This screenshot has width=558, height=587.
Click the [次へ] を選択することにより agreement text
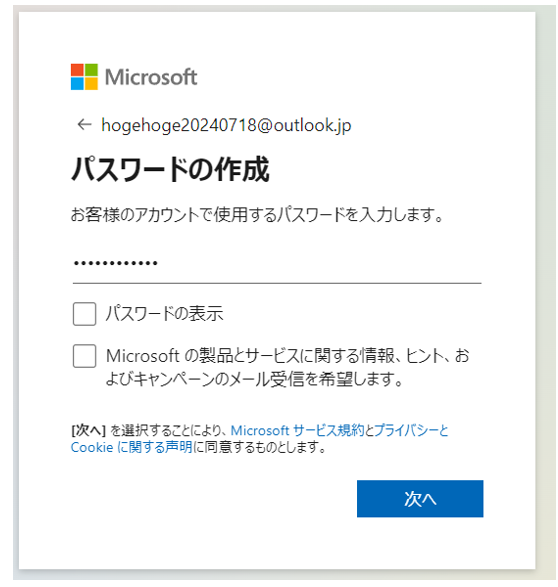(148, 431)
